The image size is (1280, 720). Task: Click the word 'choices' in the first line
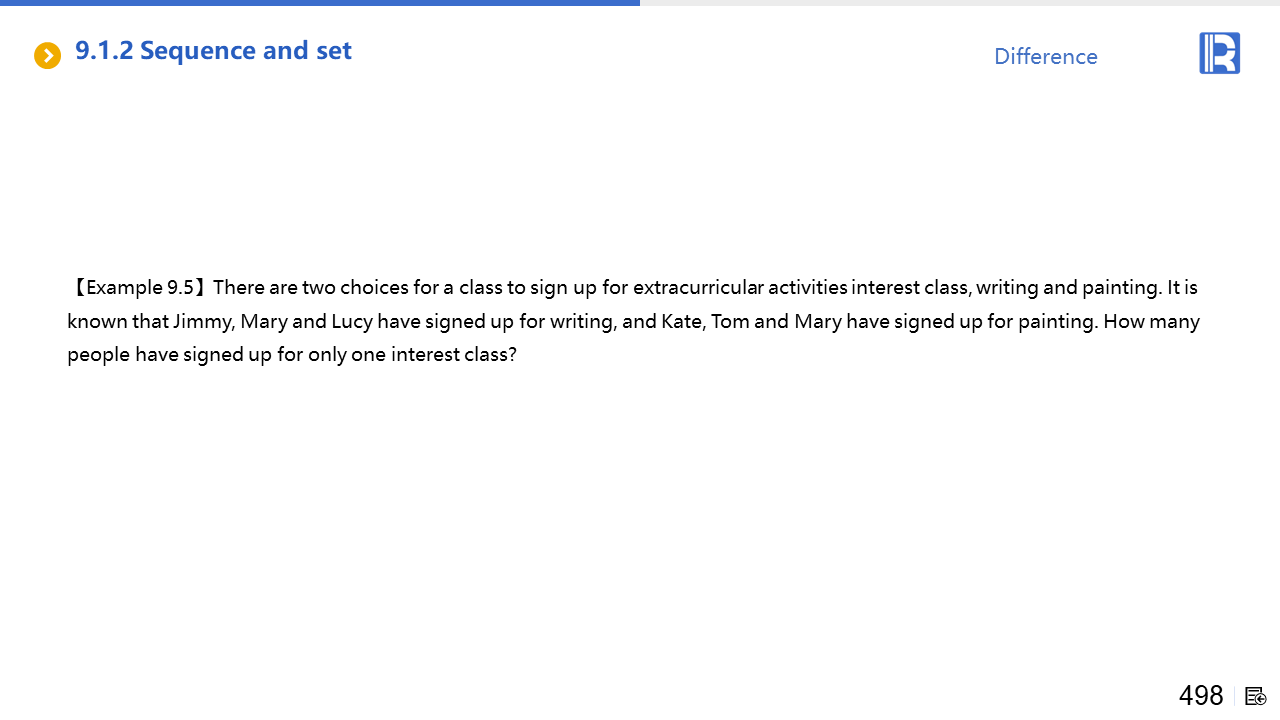[372, 288]
